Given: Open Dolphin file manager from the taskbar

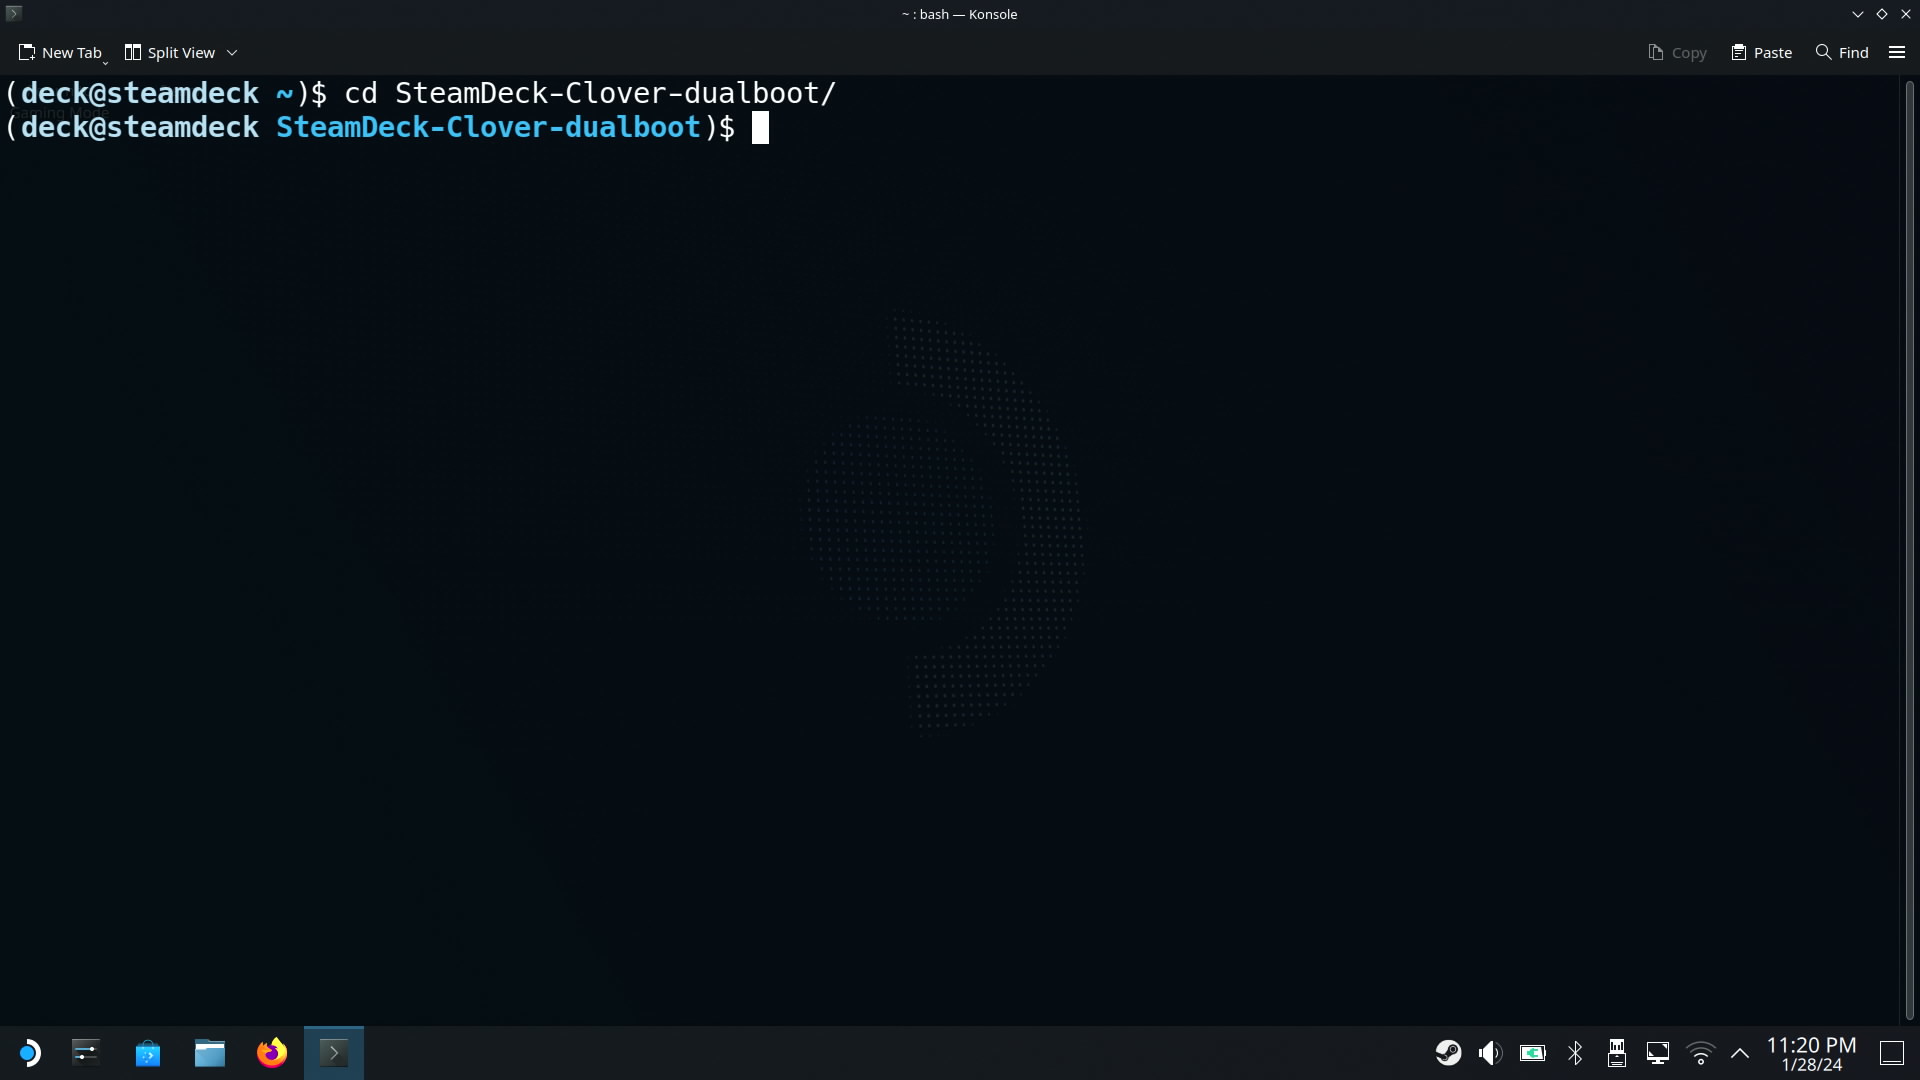Looking at the screenshot, I should click(210, 1053).
